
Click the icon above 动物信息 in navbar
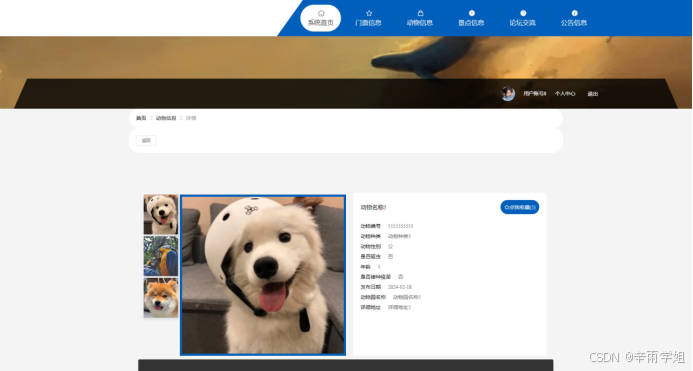420,13
